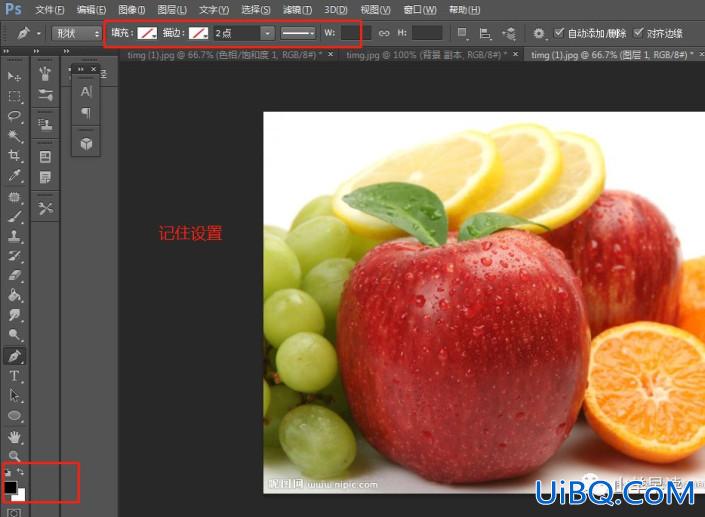Viewport: 705px width, 517px height.
Task: Switch to timg (1).jpg 色相/饱和度 tab
Action: (224, 55)
